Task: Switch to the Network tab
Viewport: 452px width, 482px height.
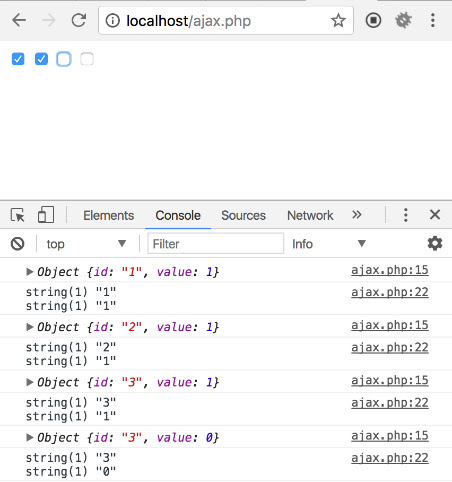Action: point(310,215)
